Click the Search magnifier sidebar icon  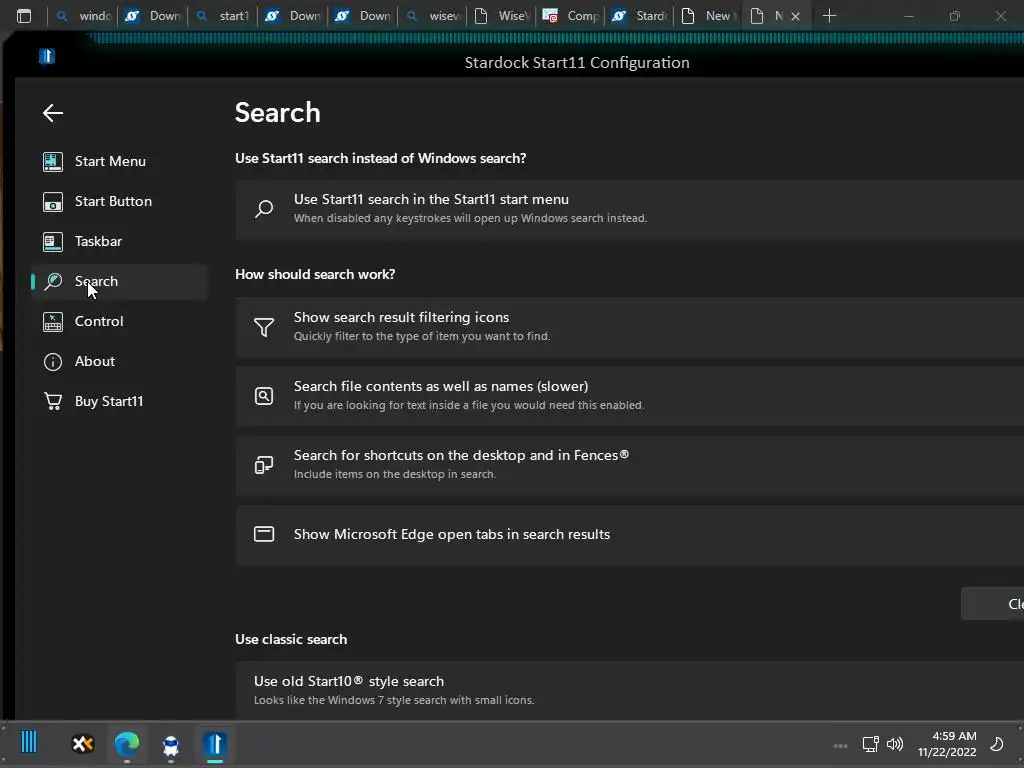click(53, 281)
